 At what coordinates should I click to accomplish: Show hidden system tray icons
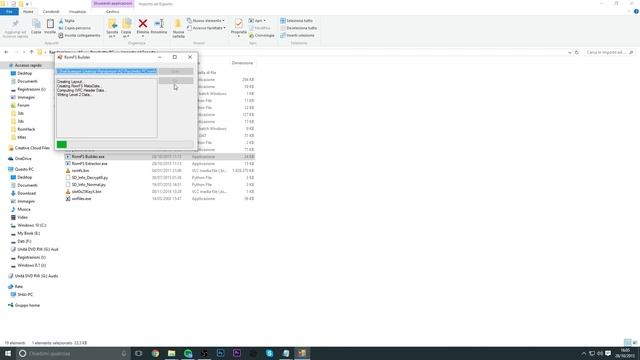(584, 353)
